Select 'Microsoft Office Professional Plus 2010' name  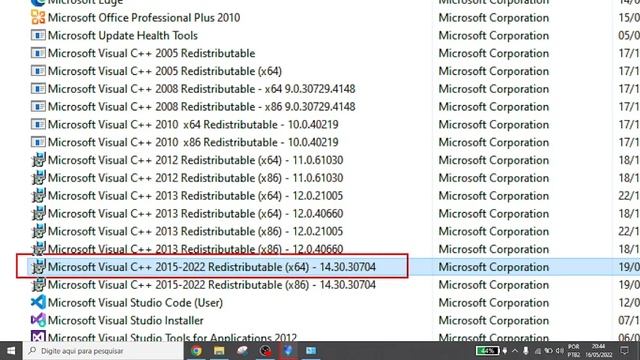point(144,18)
